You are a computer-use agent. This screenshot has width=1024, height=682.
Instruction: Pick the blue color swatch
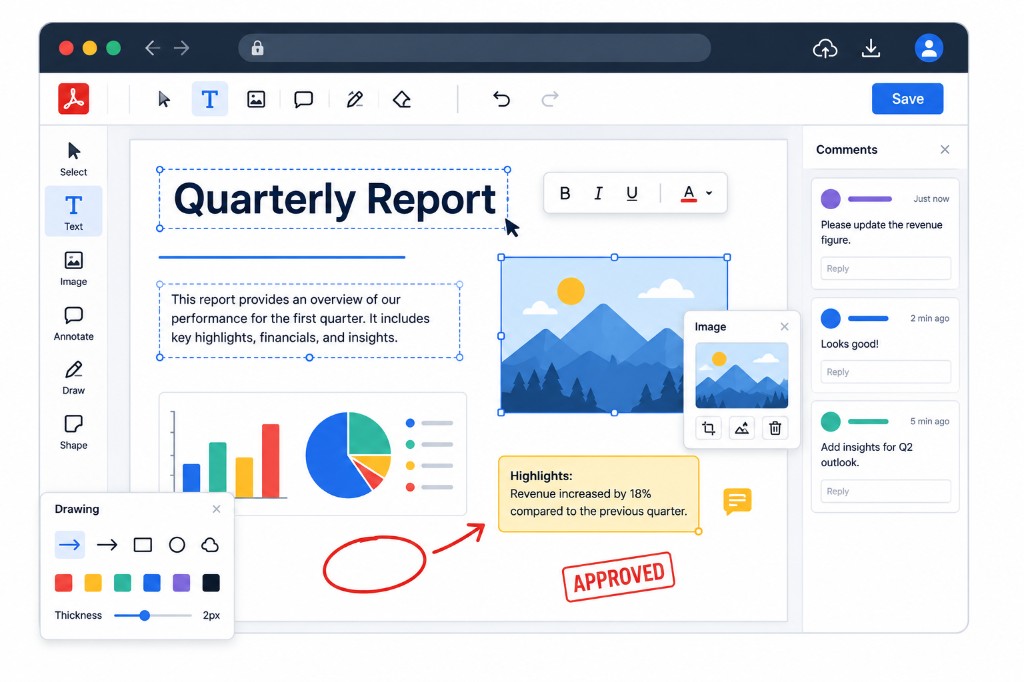click(152, 583)
